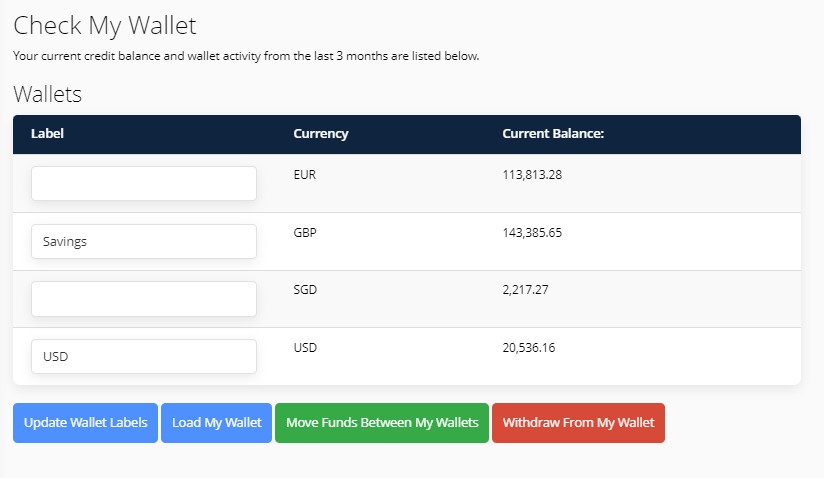Screen dimensions: 824x478
Task: Click the Label column header
Action: [47, 133]
